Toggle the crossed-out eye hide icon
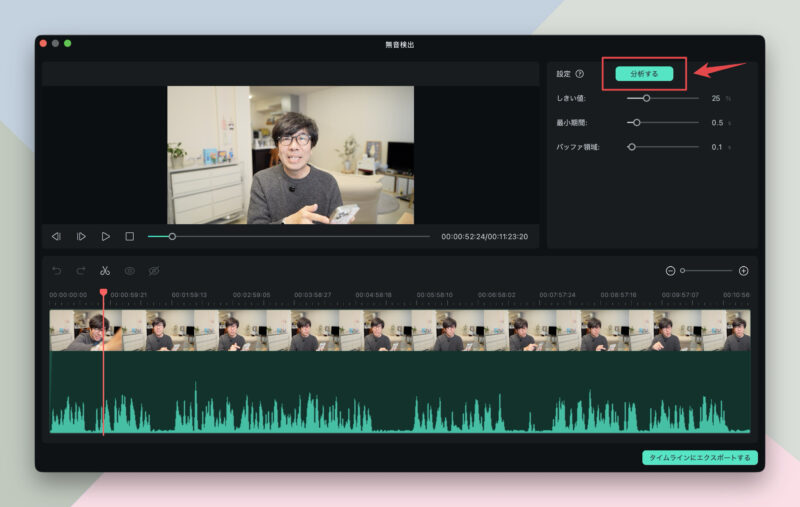This screenshot has height=507, width=800. click(154, 271)
